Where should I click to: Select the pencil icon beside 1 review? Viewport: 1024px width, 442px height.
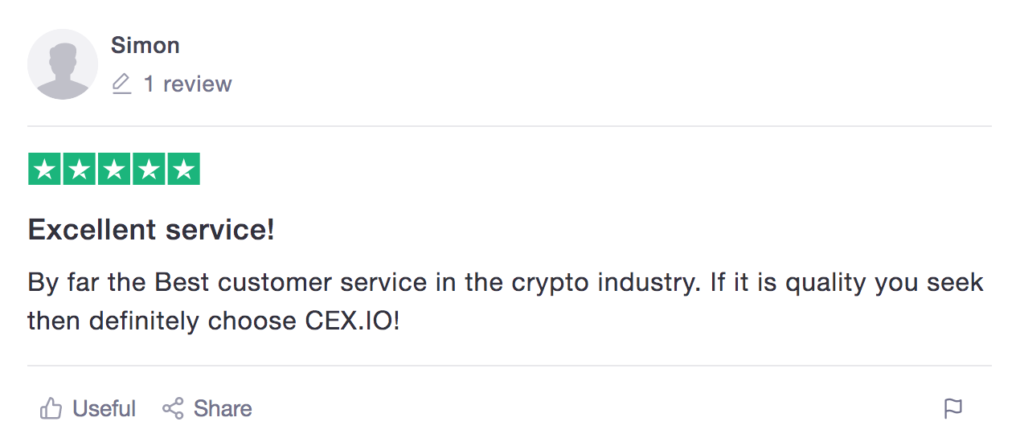coord(121,84)
